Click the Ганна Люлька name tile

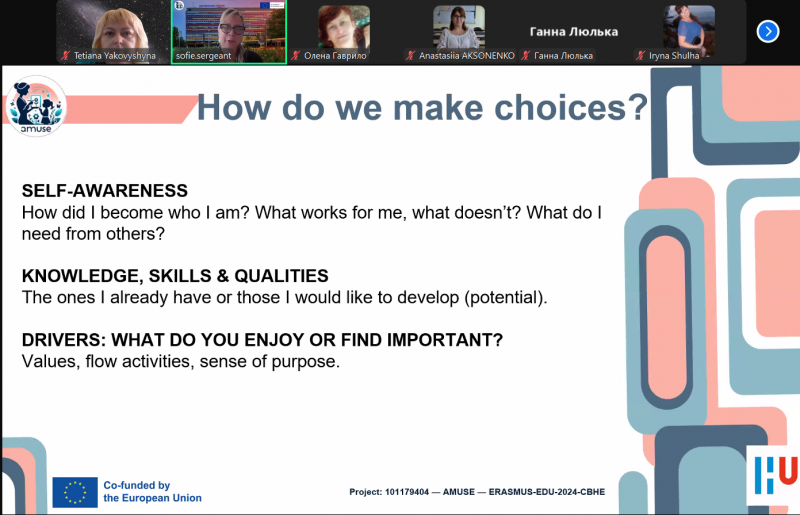click(574, 31)
